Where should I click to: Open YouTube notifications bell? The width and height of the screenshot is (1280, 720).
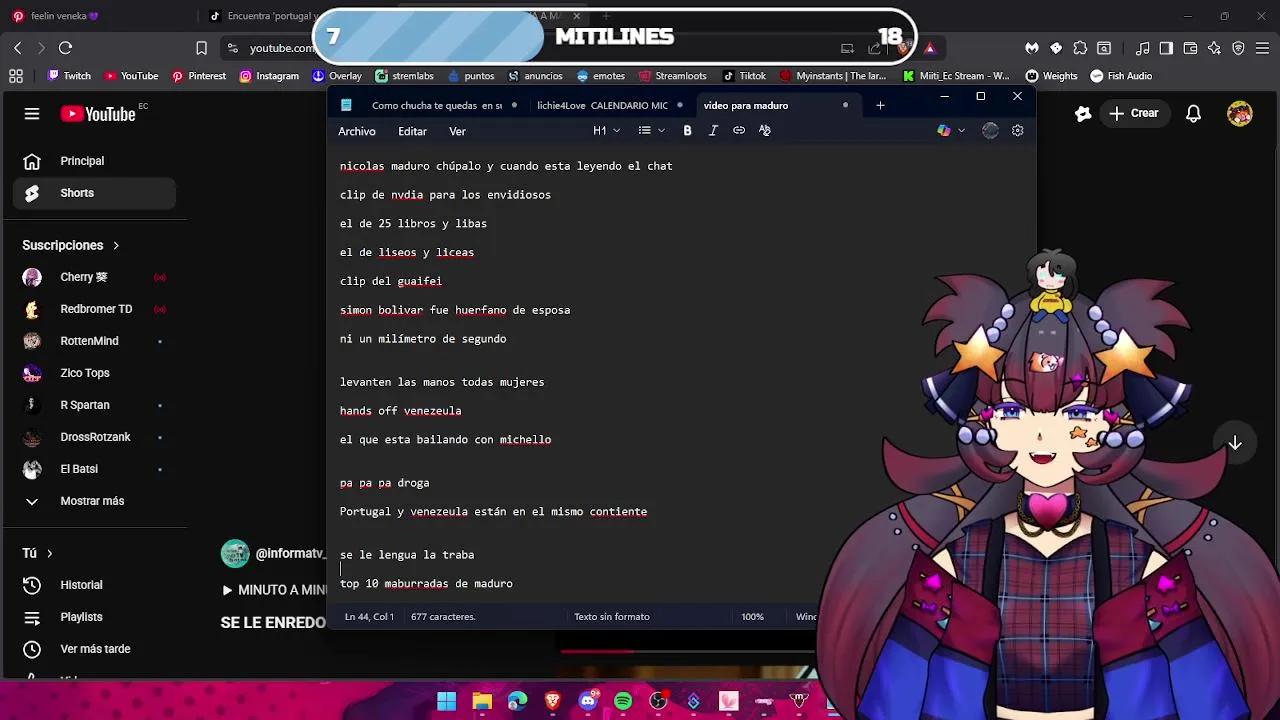click(1193, 114)
